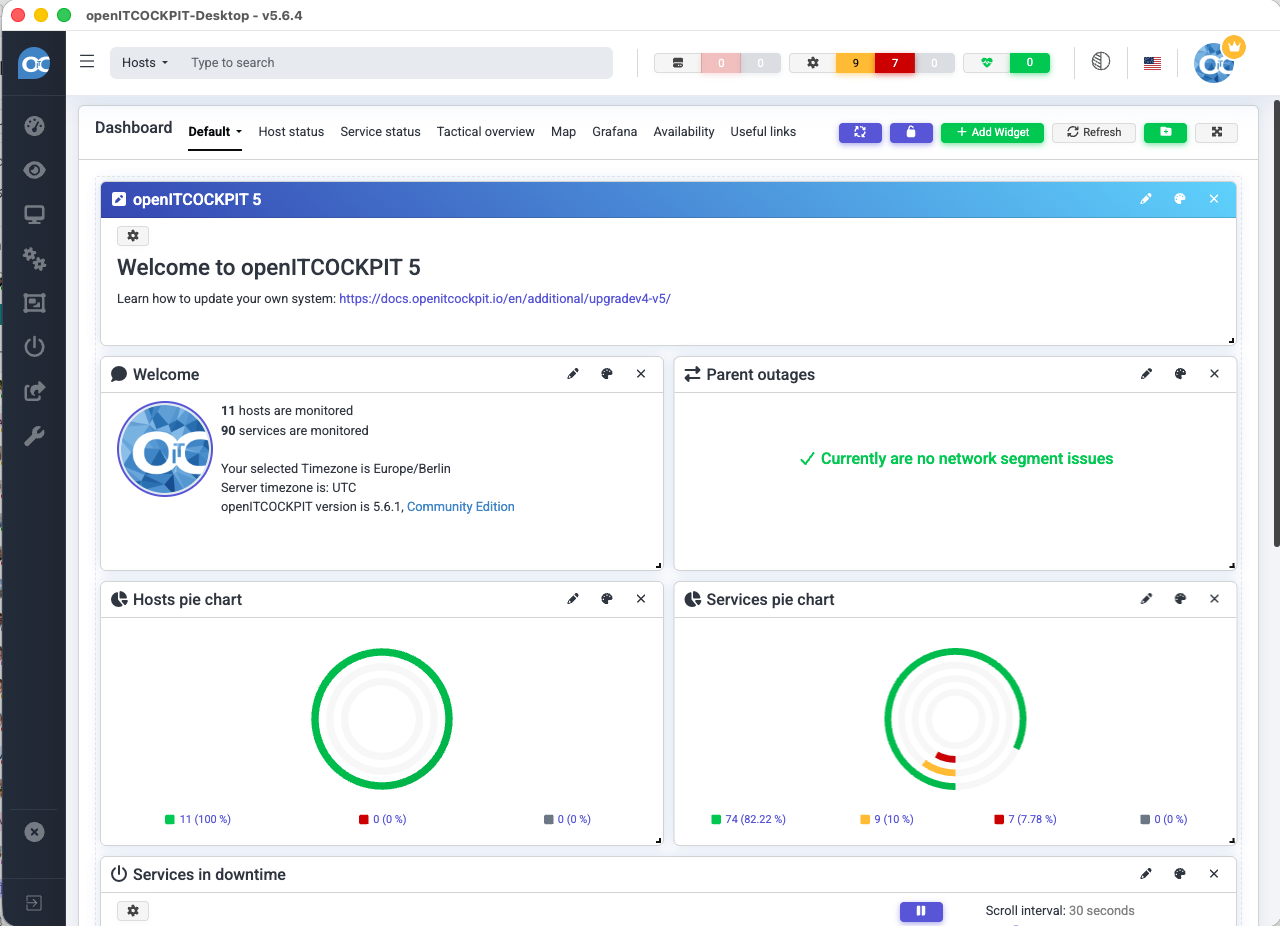Open the export share icon in sidebar
Viewport: 1280px width, 926px height.
[34, 391]
